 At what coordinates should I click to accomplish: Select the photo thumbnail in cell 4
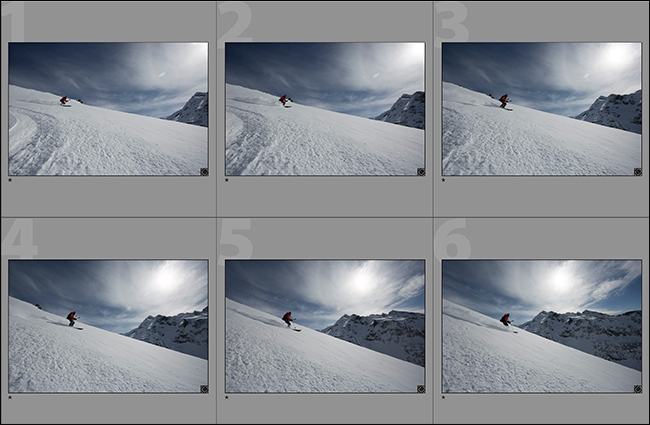tap(108, 326)
